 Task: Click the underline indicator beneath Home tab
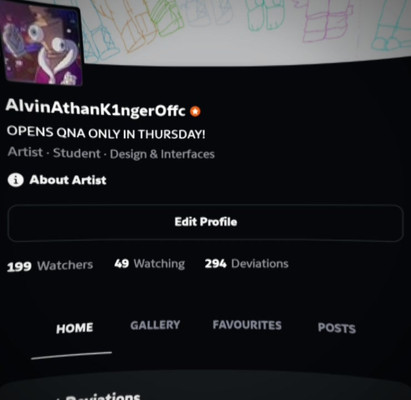(71, 355)
